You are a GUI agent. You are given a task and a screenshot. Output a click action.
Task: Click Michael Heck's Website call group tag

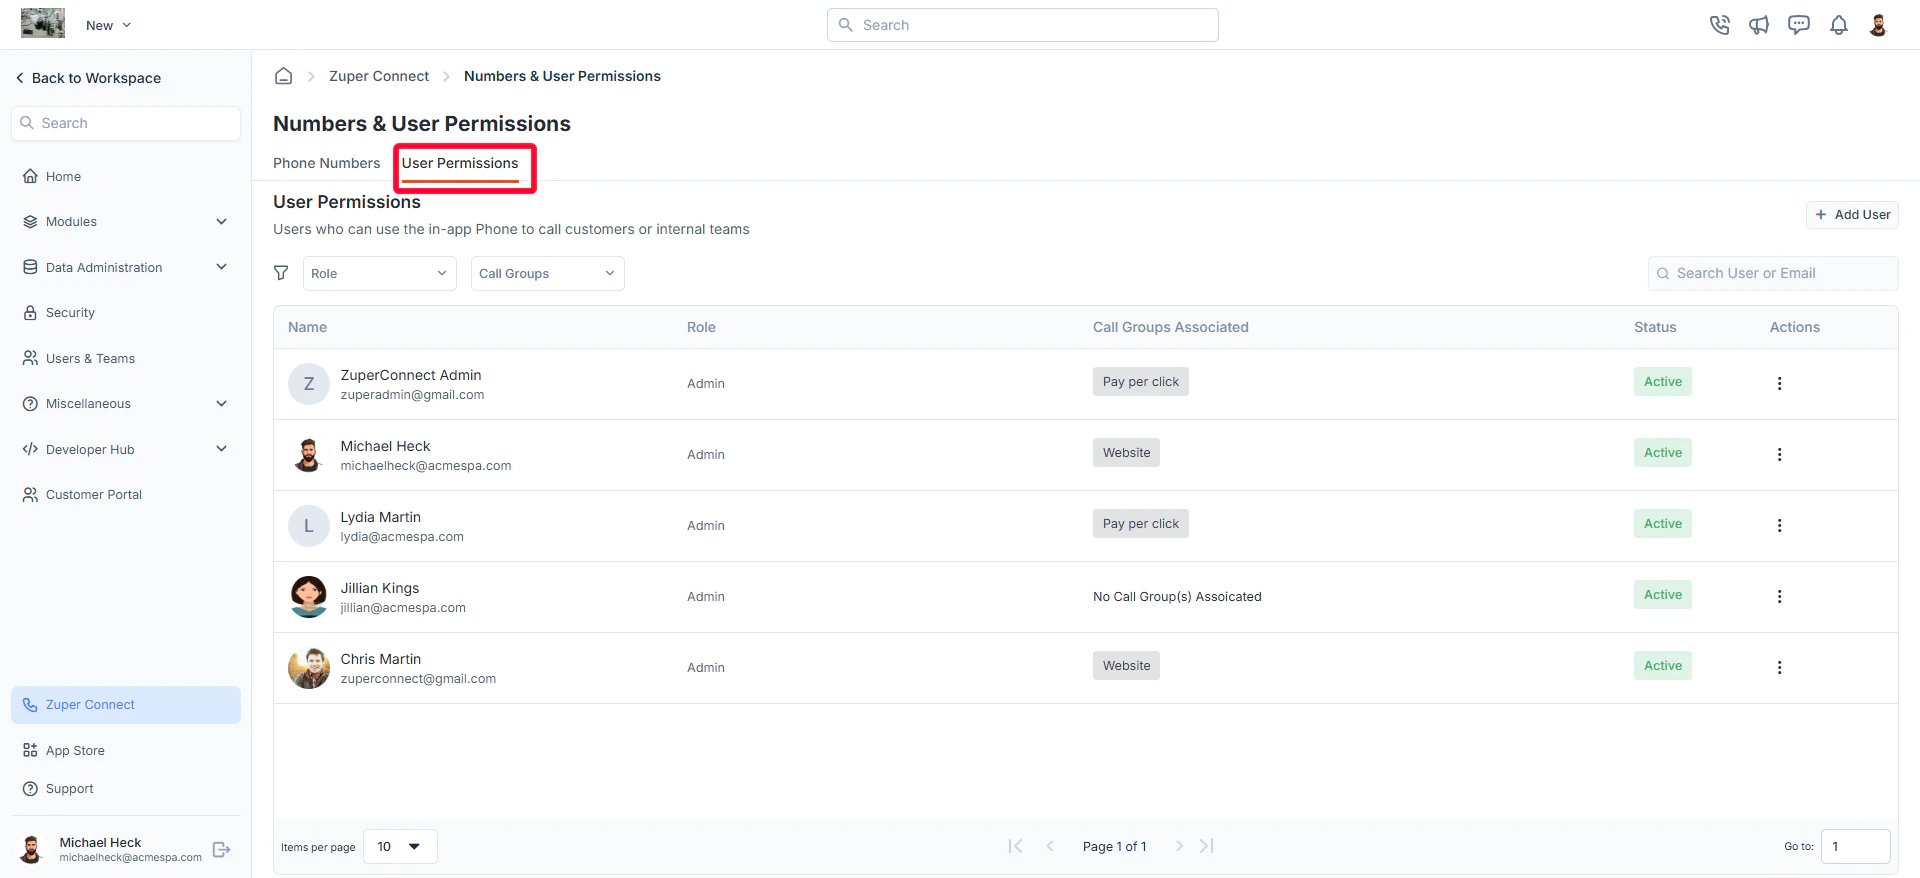point(1126,453)
